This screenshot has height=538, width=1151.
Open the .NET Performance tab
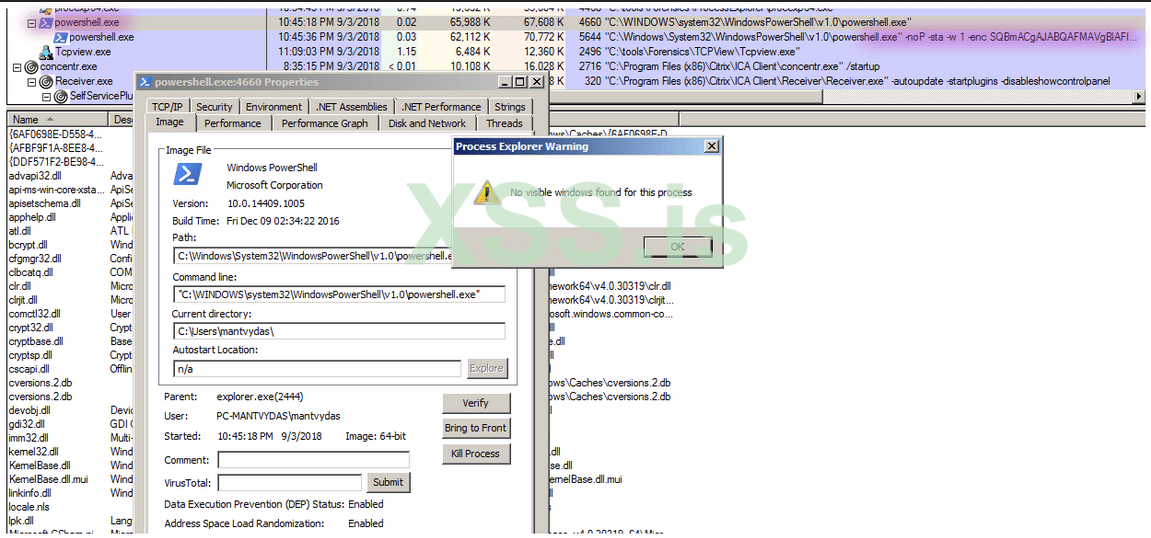(x=442, y=106)
